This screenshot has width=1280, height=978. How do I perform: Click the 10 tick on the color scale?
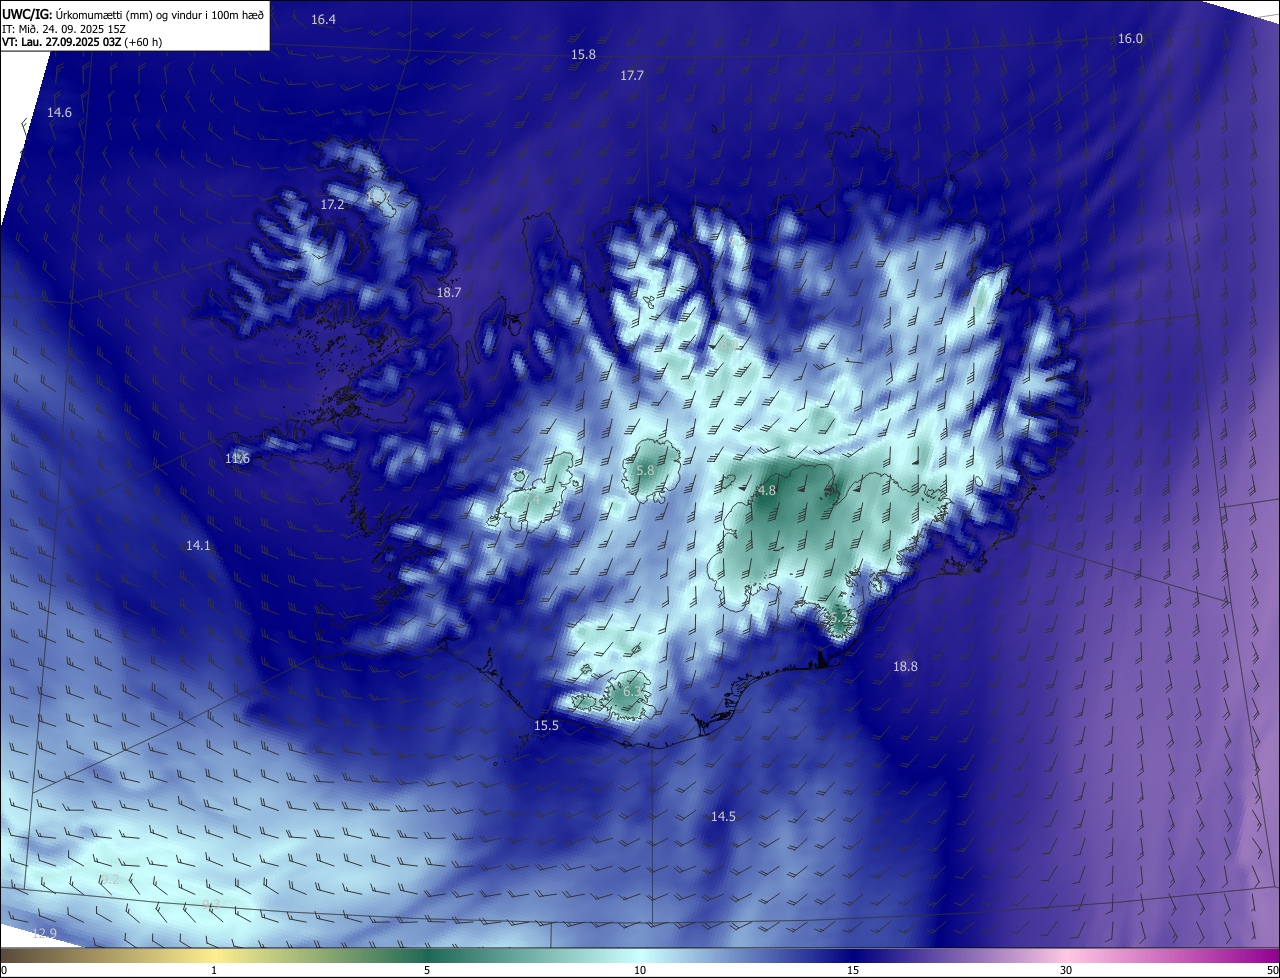(640, 970)
